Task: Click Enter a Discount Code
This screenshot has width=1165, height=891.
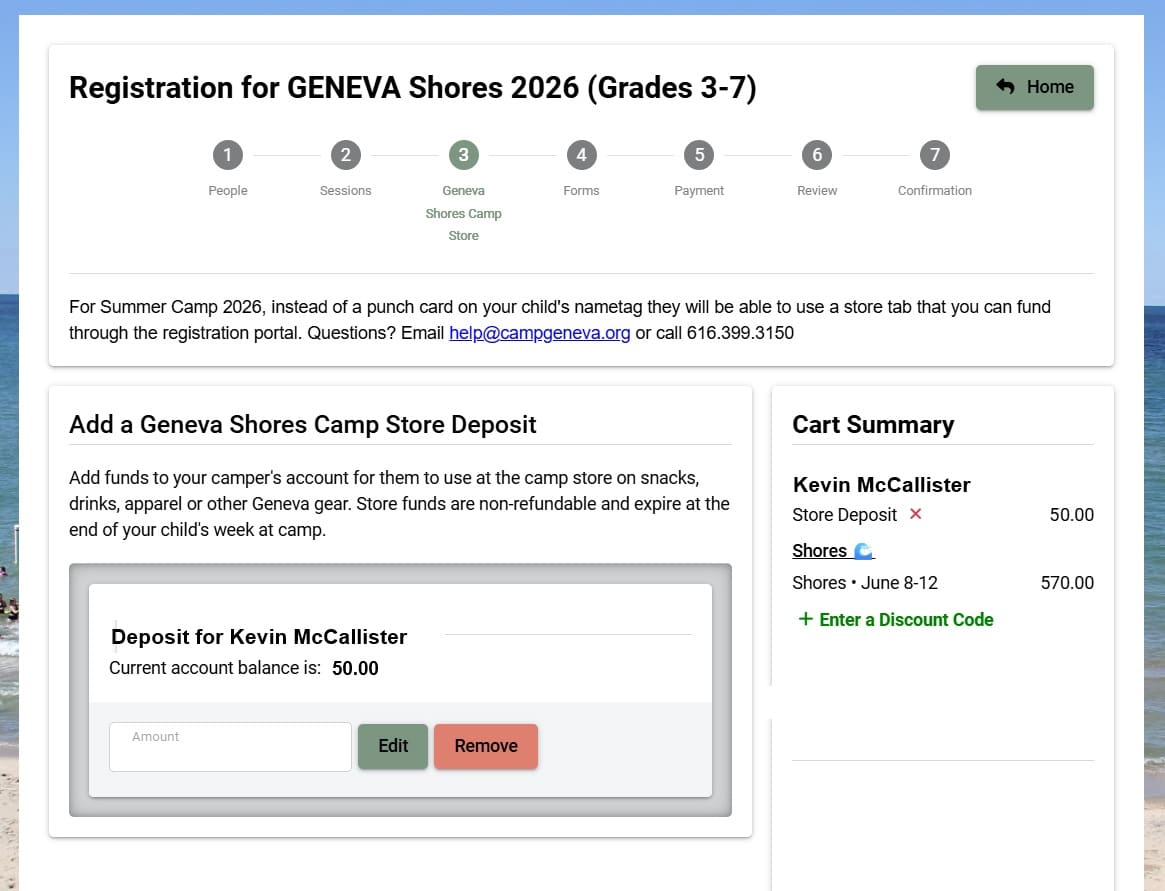Action: coord(906,620)
